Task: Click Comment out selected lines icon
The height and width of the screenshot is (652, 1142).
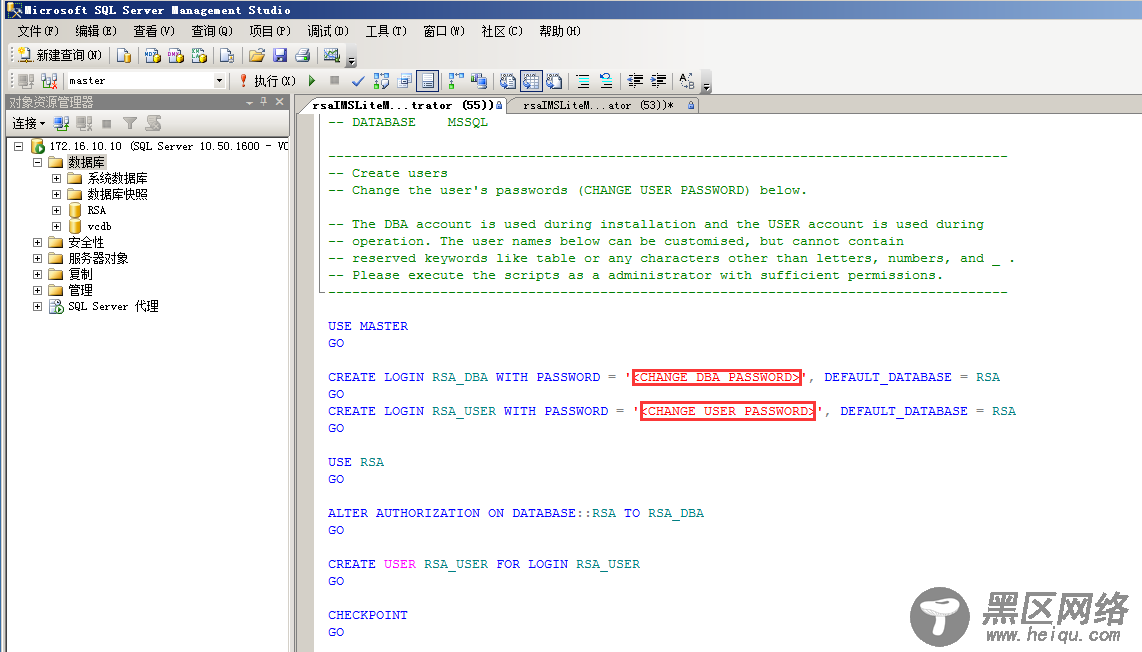Action: 583,81
